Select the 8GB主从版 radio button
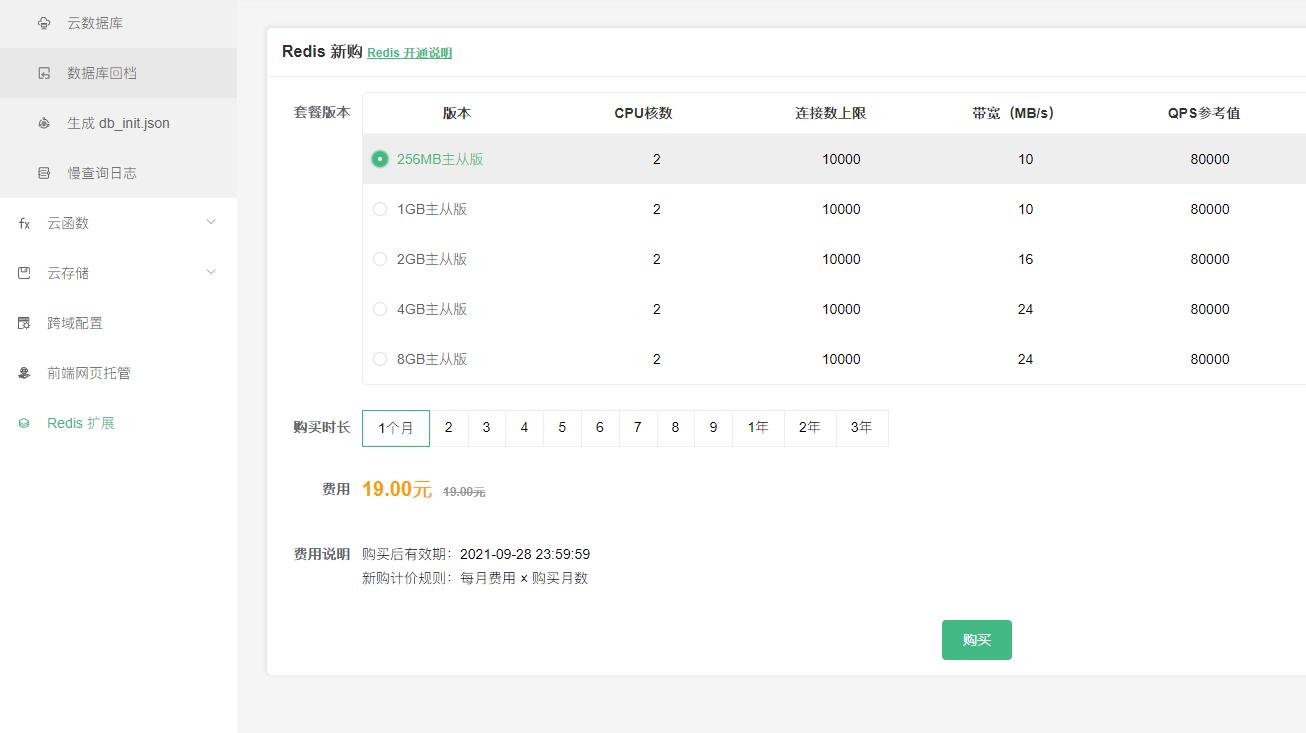This screenshot has height=733, width=1306. point(380,359)
